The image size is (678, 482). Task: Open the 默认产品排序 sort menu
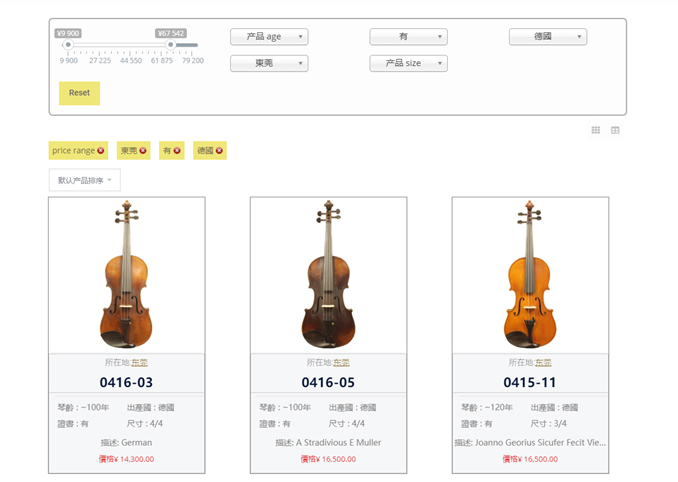(84, 181)
